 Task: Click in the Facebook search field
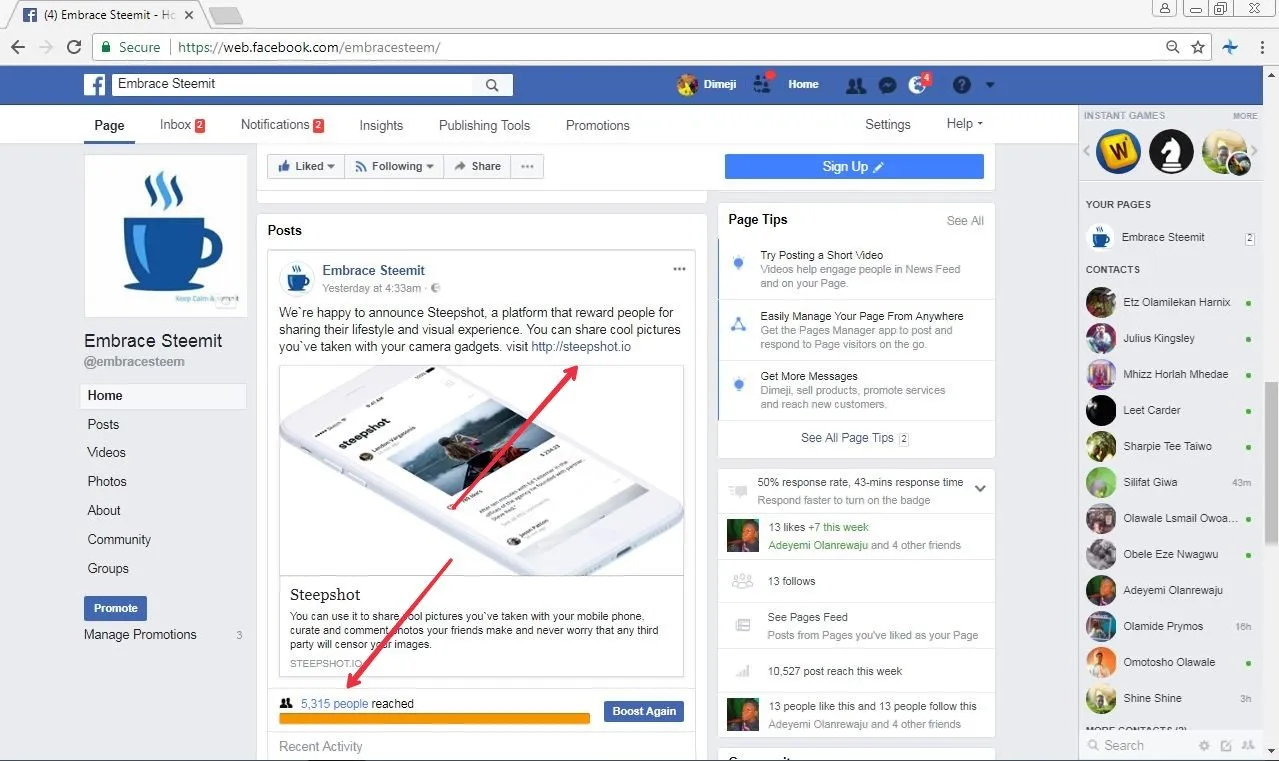click(x=292, y=85)
